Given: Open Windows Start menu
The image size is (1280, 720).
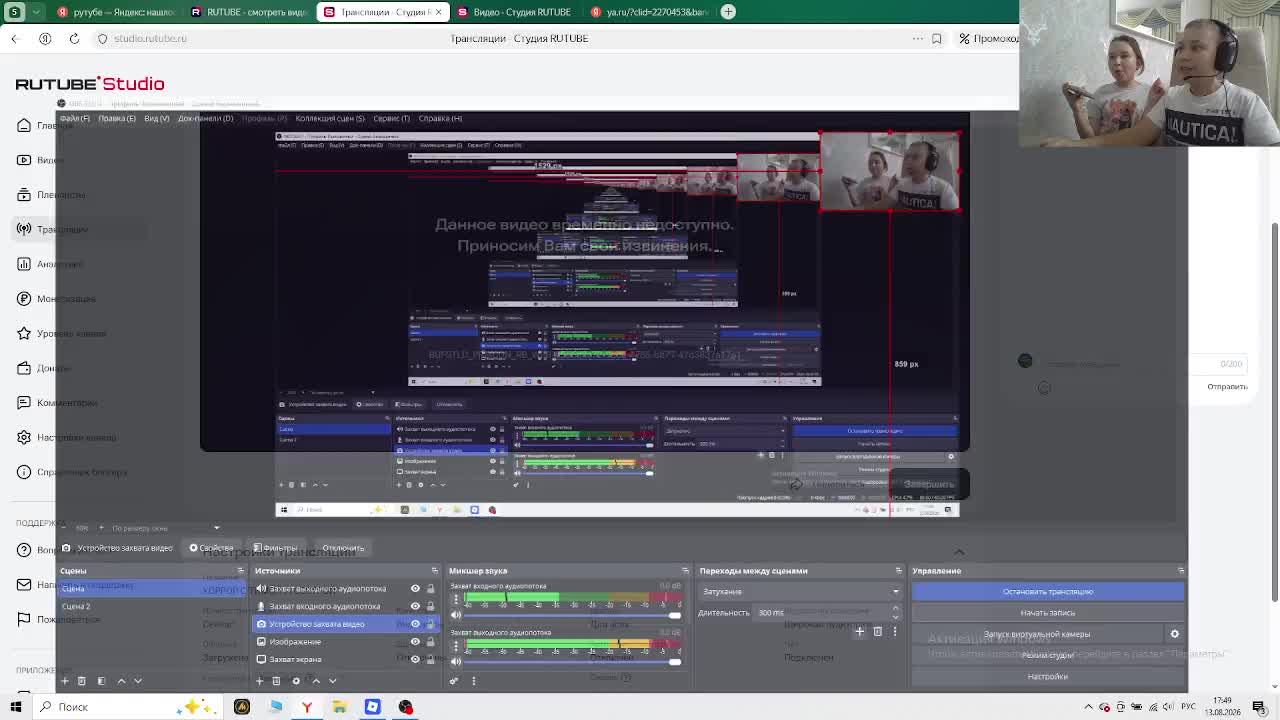Looking at the screenshot, I should (x=16, y=707).
